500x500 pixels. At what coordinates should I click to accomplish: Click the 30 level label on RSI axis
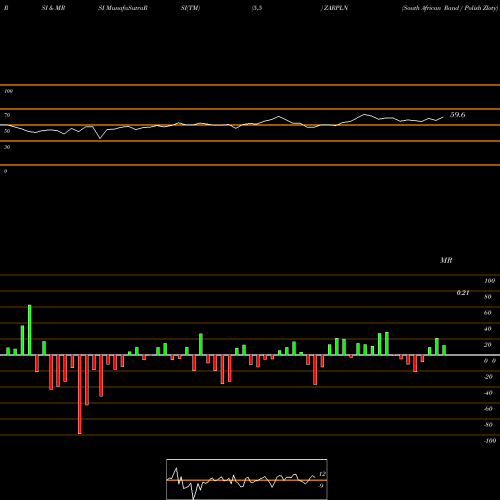[7, 147]
